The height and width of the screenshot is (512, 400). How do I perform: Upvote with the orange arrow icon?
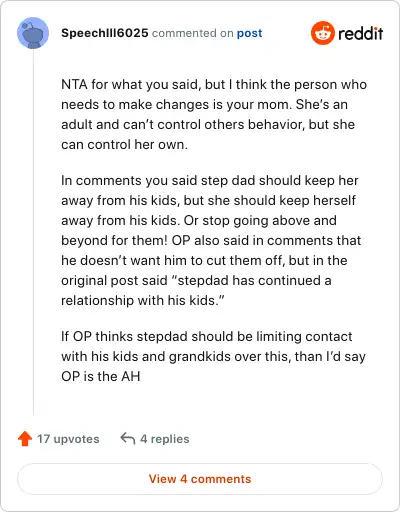click(x=25, y=439)
